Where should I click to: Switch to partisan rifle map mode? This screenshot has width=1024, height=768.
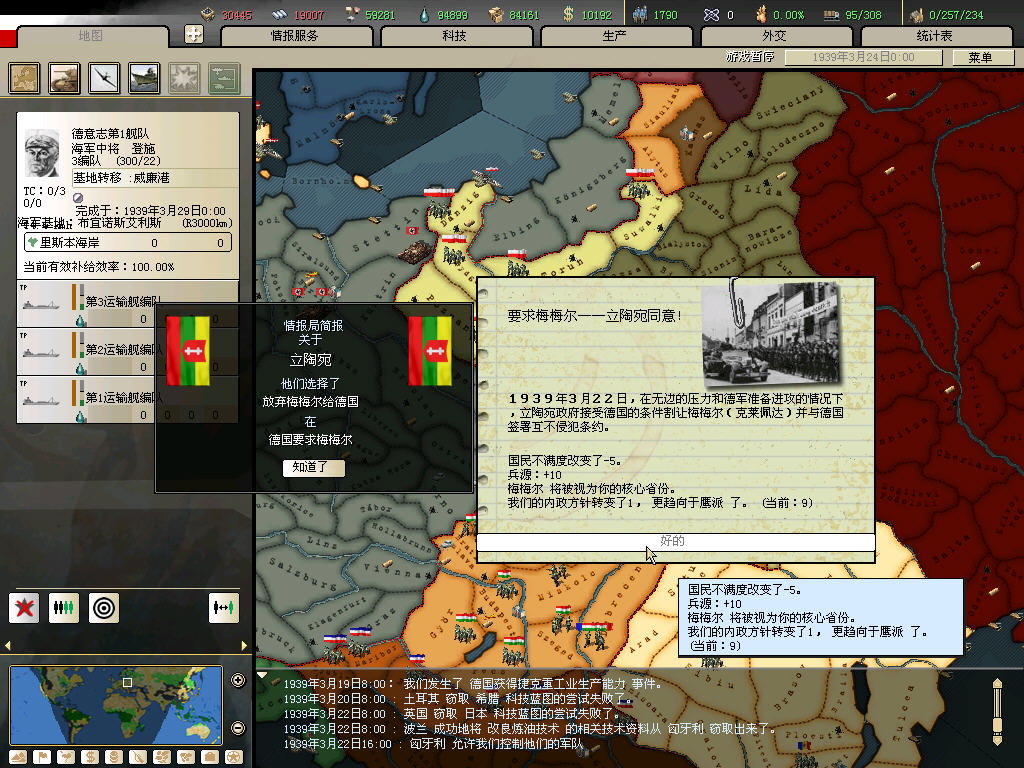coord(138,757)
